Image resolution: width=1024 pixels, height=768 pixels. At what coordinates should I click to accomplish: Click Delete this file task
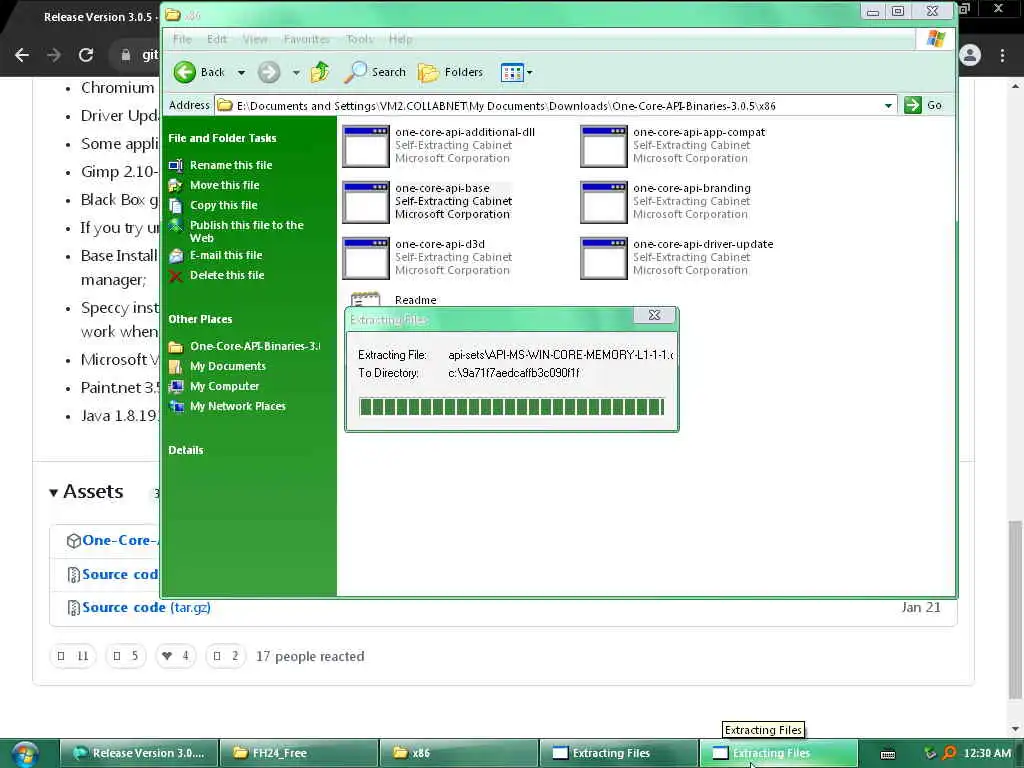click(227, 275)
